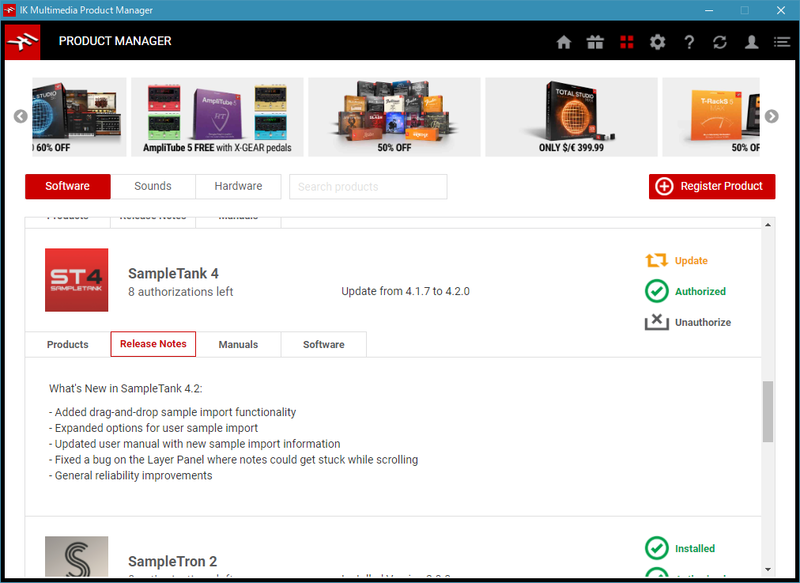Screen dimensions: 800x583
Task: Click SampleTank 4 update arrows icon
Action: tap(656, 261)
